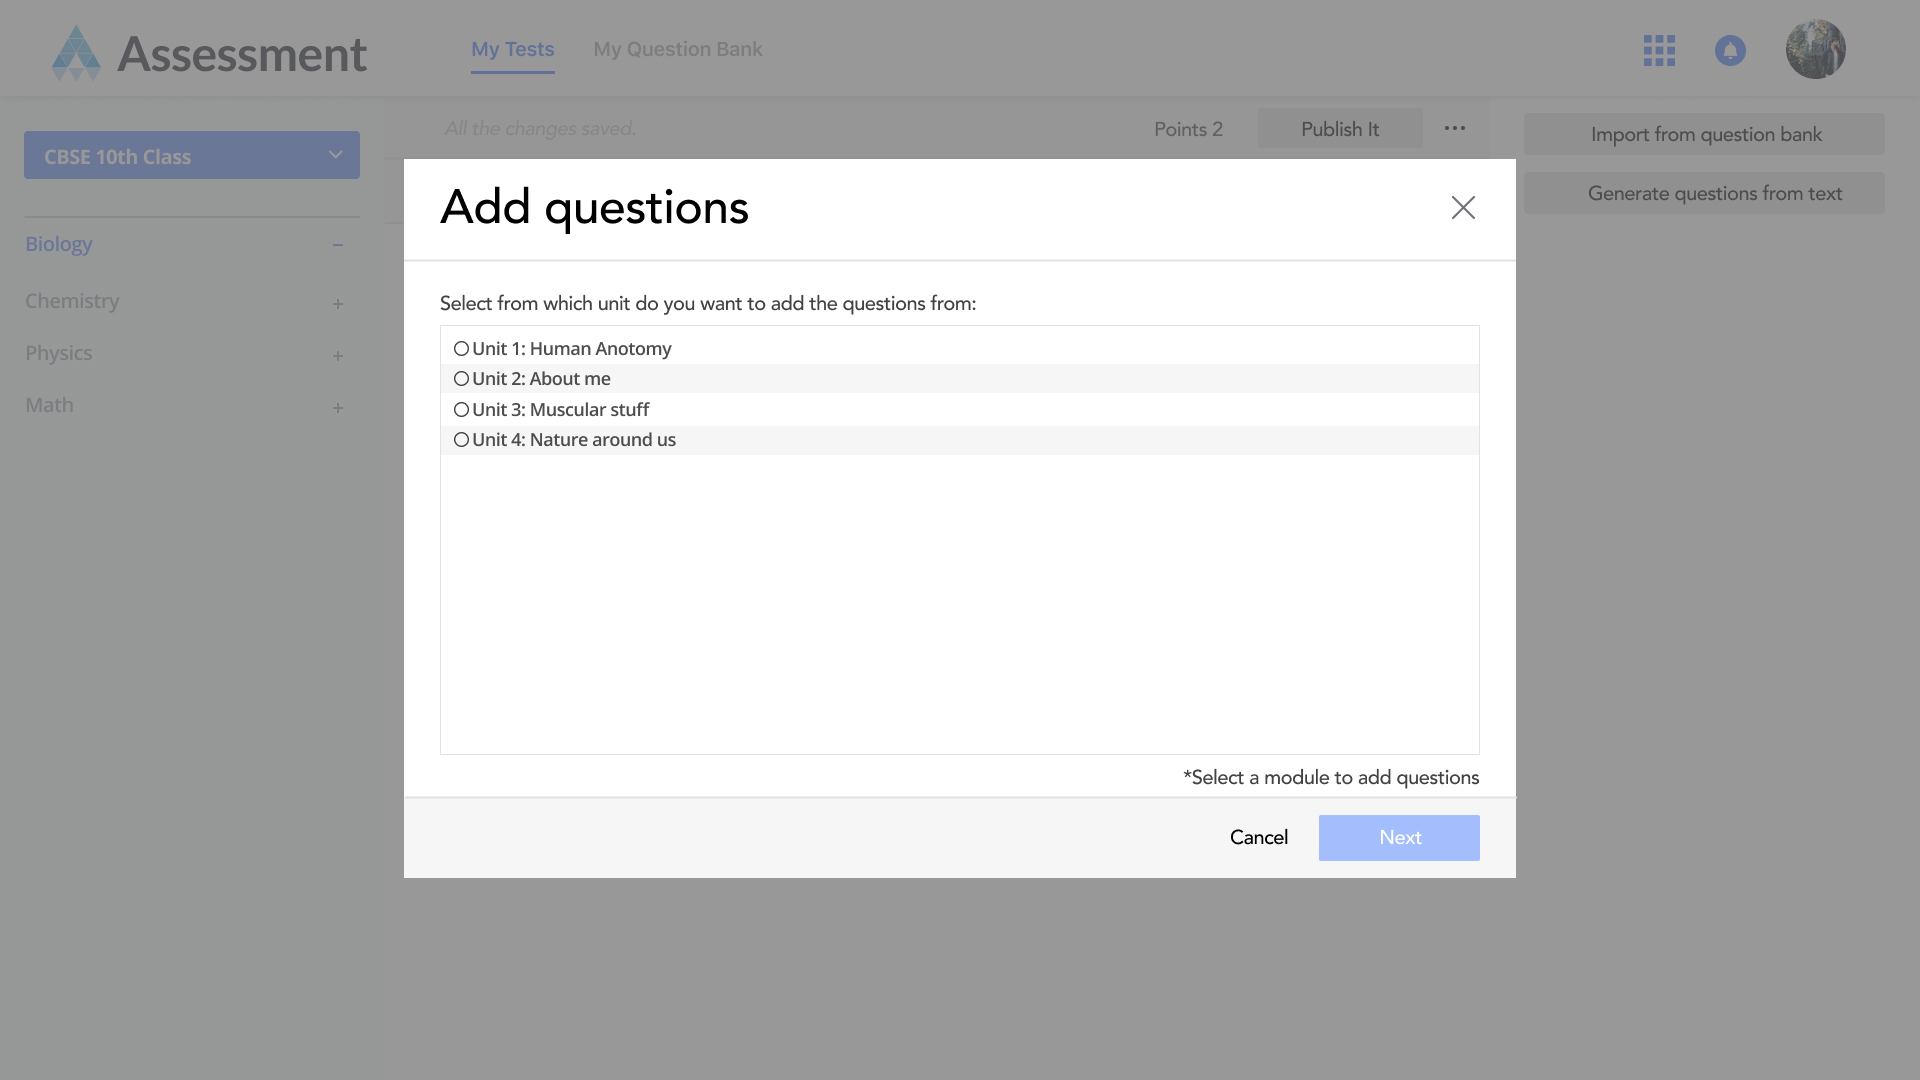
Task: Open the three-dot more options menu
Action: coord(1455,128)
